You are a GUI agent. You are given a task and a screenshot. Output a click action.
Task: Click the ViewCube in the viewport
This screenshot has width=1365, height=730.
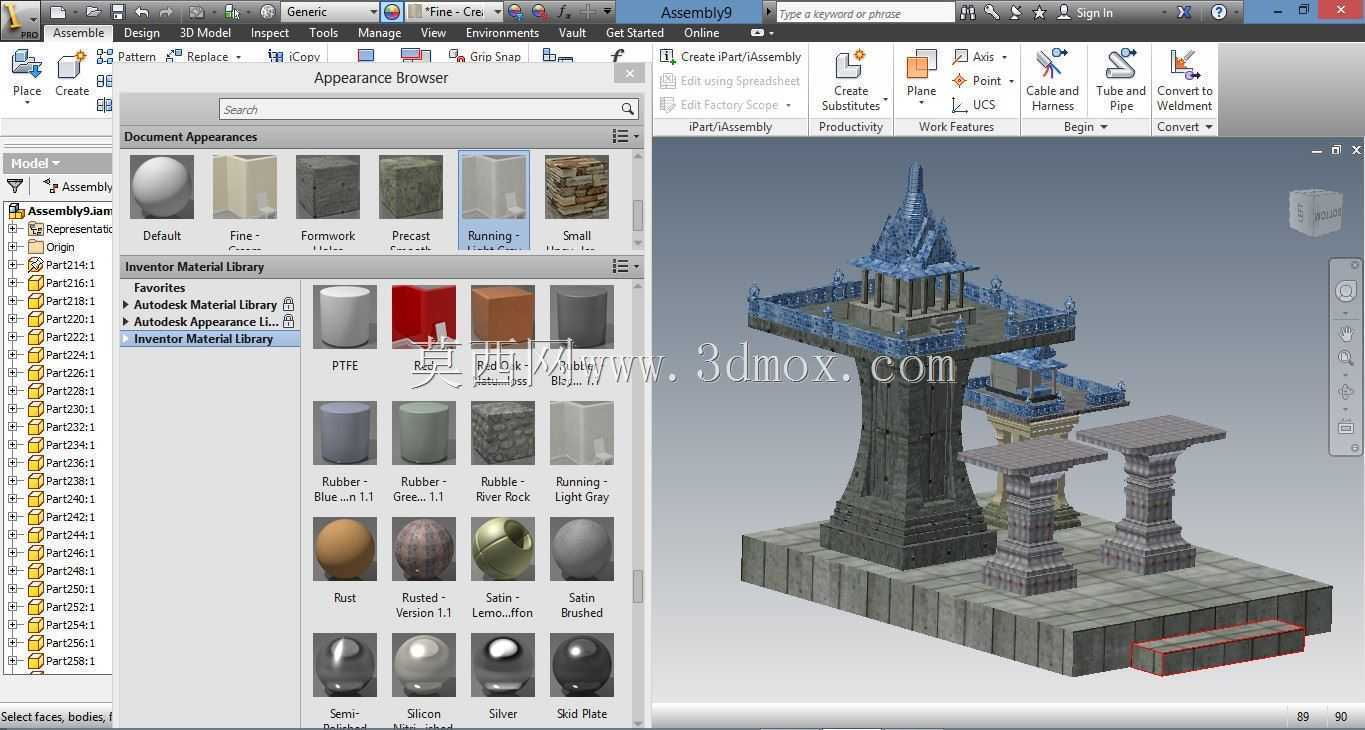(x=1314, y=211)
